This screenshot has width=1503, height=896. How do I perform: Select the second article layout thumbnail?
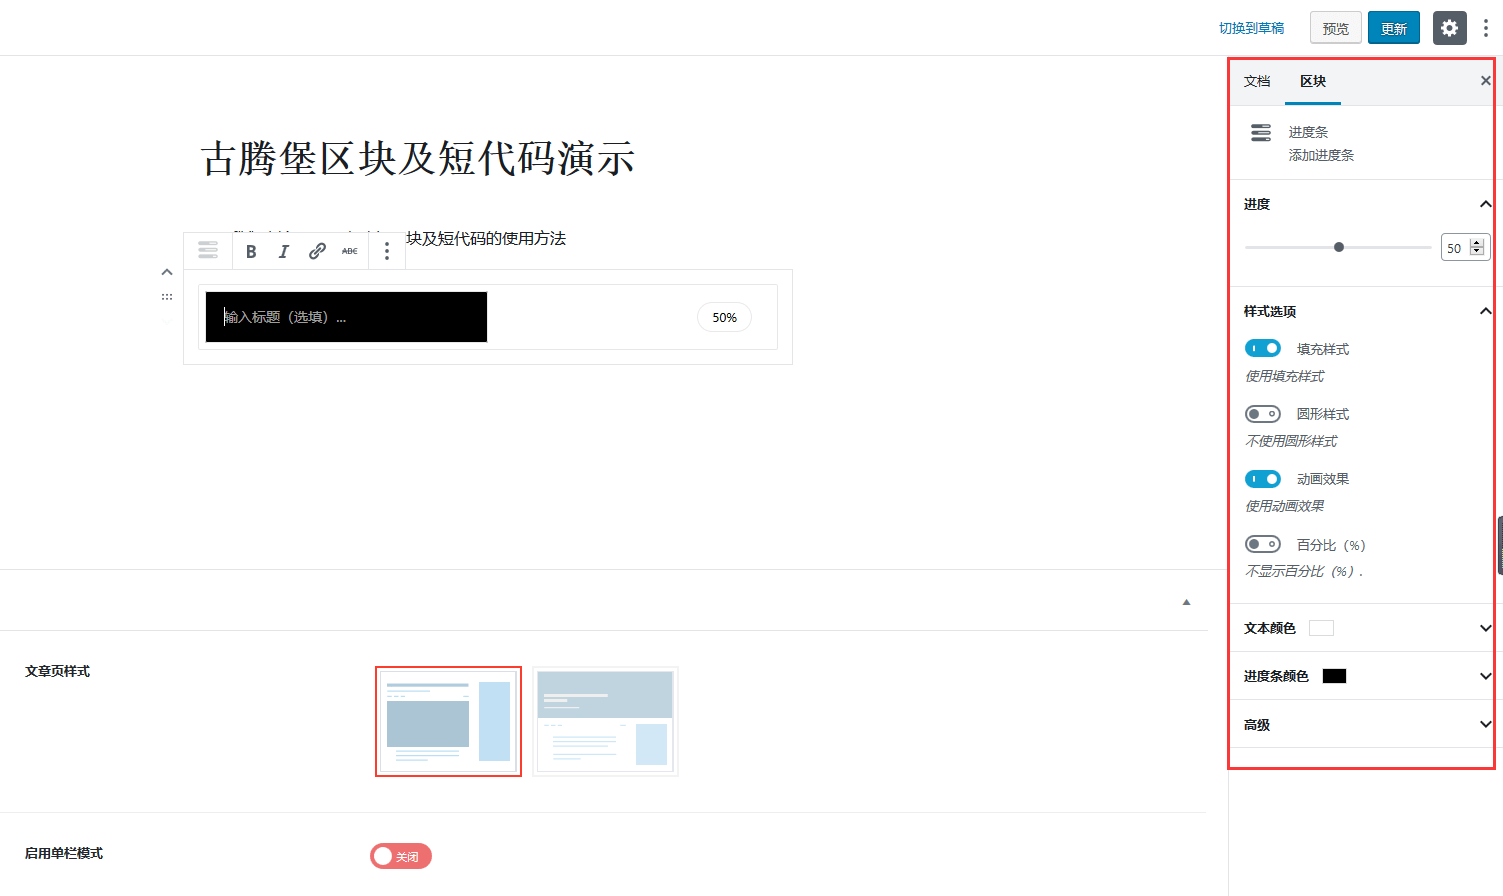pyautogui.click(x=605, y=721)
